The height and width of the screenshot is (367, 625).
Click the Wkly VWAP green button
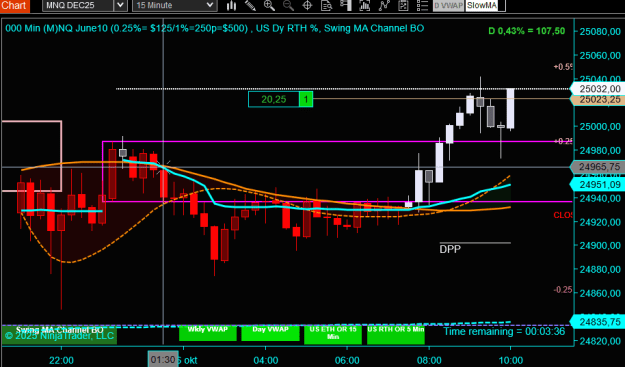(208, 333)
